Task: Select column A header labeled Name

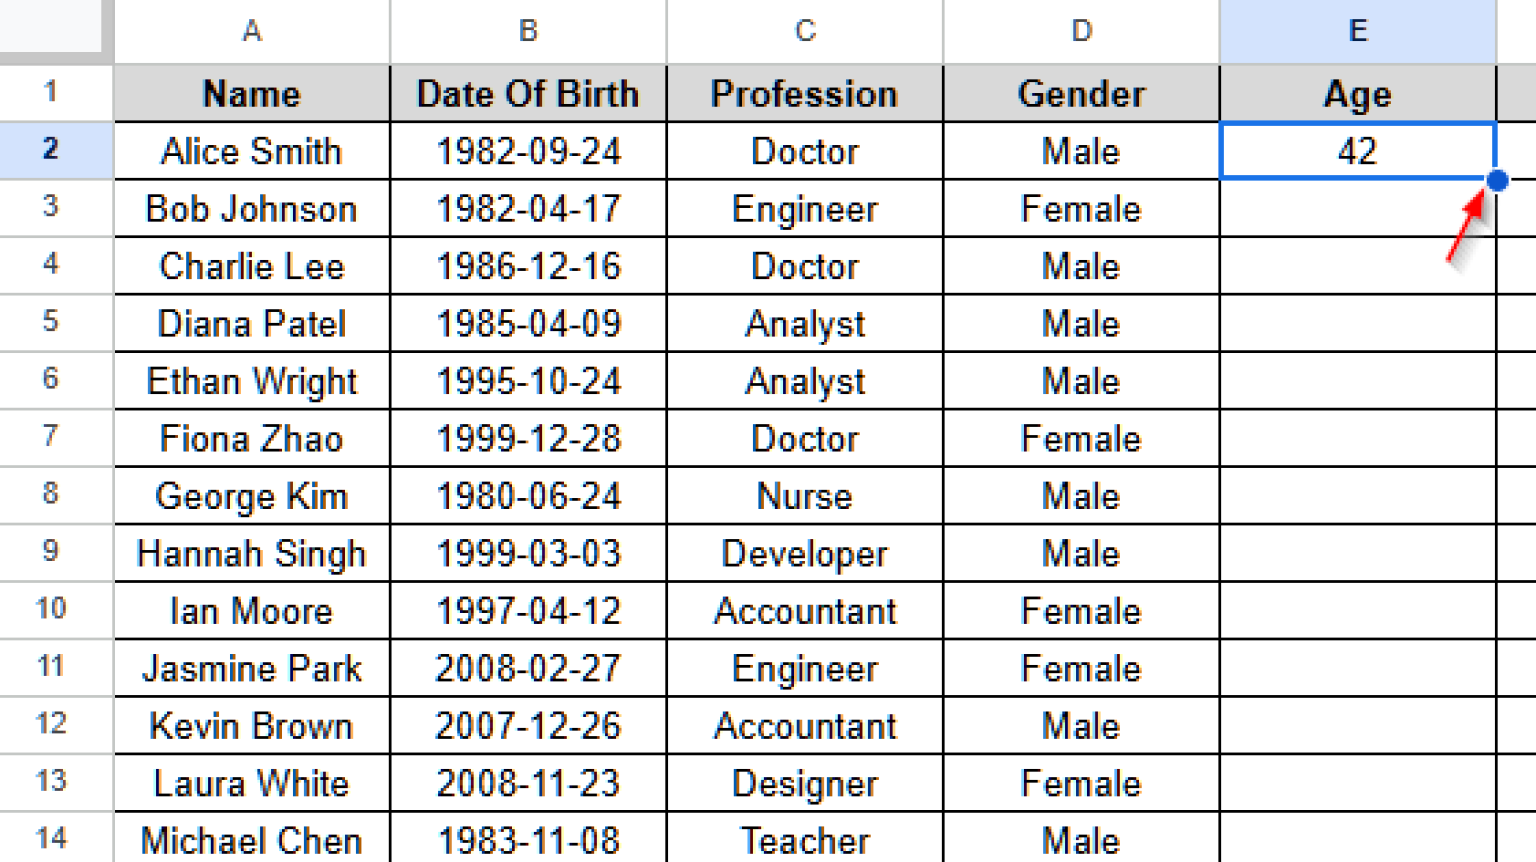Action: tap(251, 30)
